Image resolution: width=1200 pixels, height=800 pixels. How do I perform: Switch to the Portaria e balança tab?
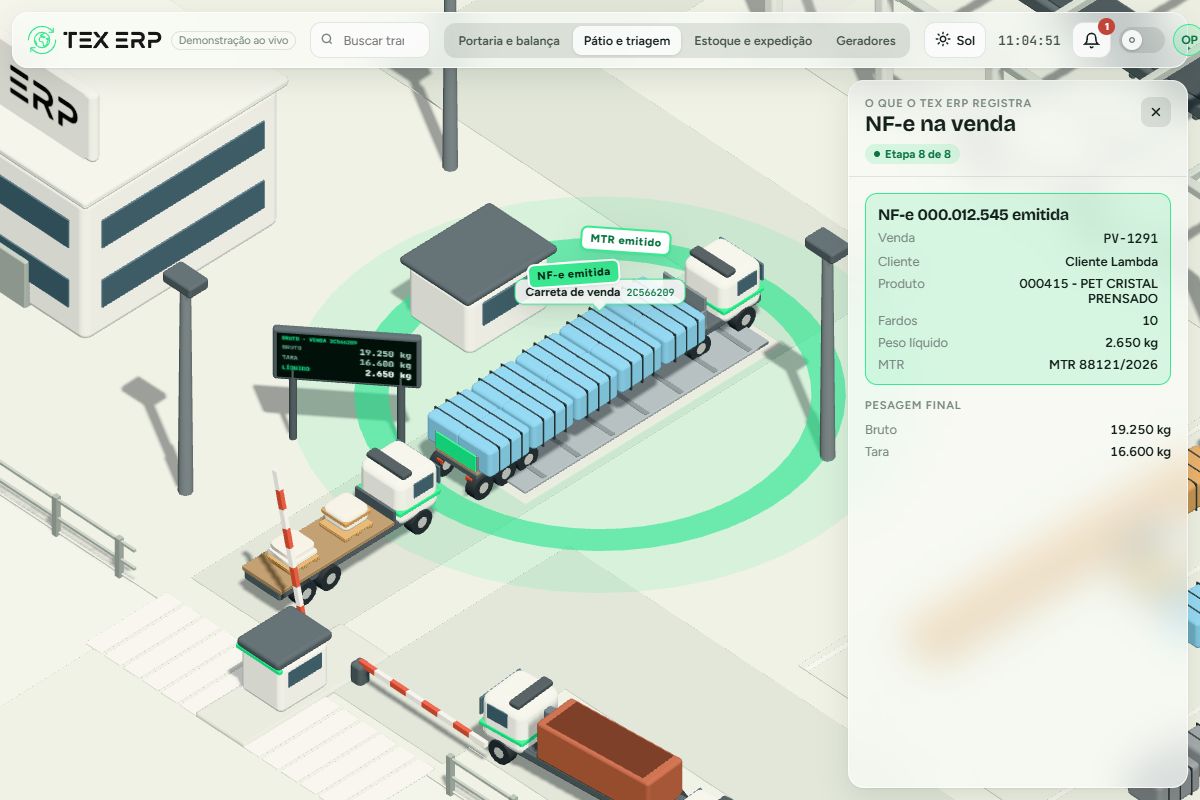[x=509, y=41]
